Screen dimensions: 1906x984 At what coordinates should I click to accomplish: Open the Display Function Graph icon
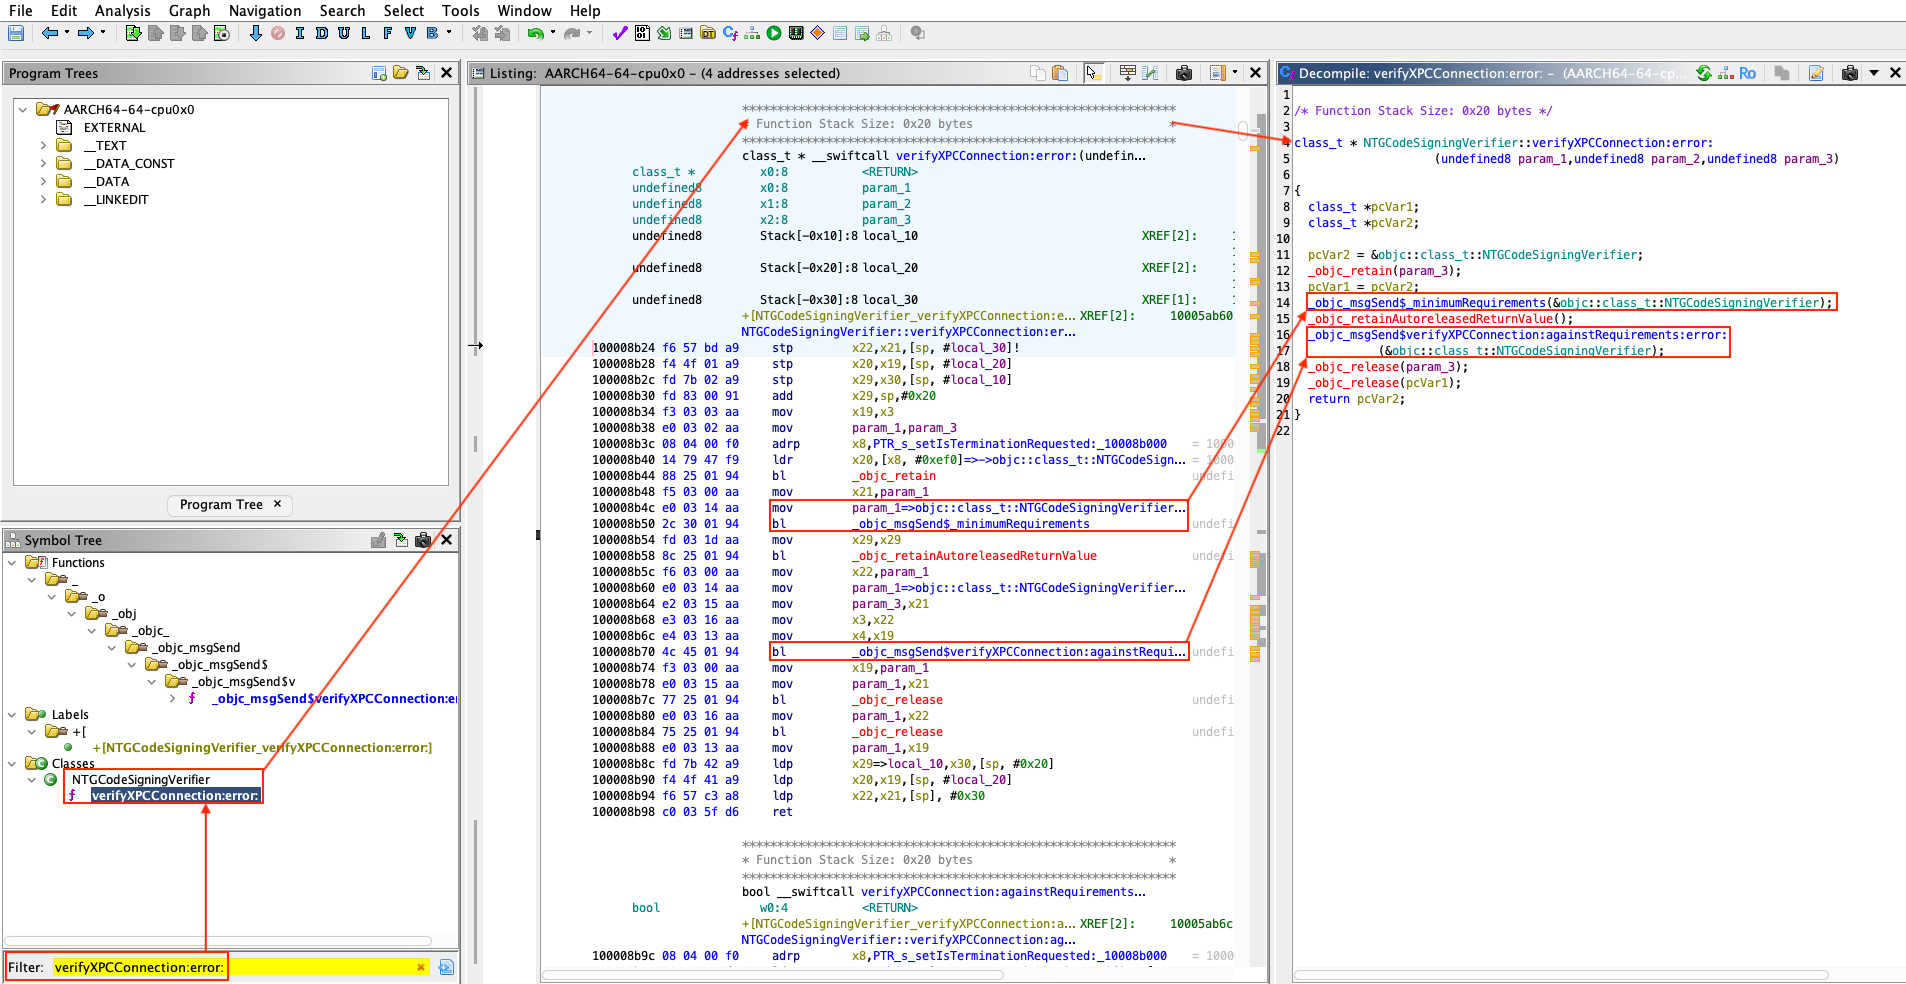click(x=752, y=33)
